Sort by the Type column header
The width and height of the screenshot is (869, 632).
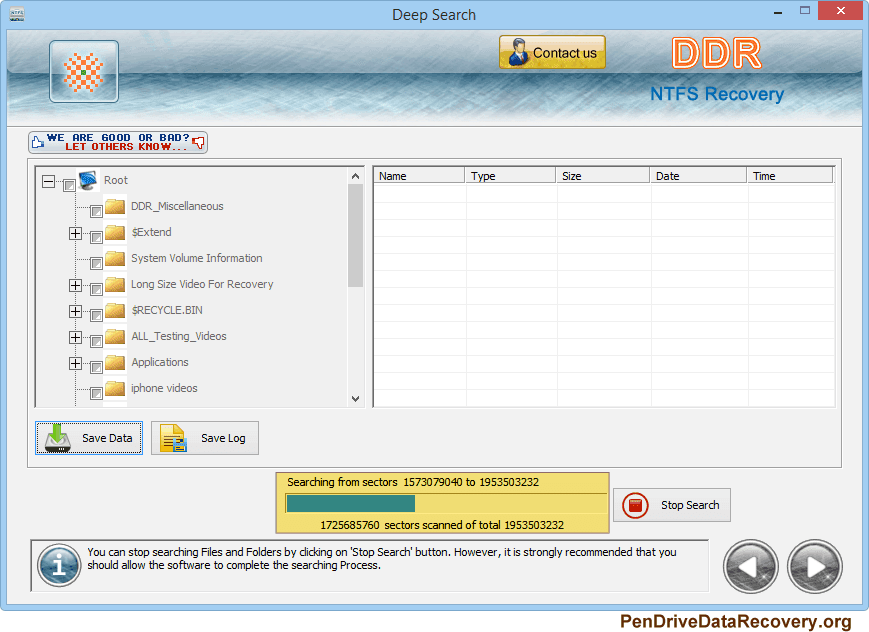[510, 176]
